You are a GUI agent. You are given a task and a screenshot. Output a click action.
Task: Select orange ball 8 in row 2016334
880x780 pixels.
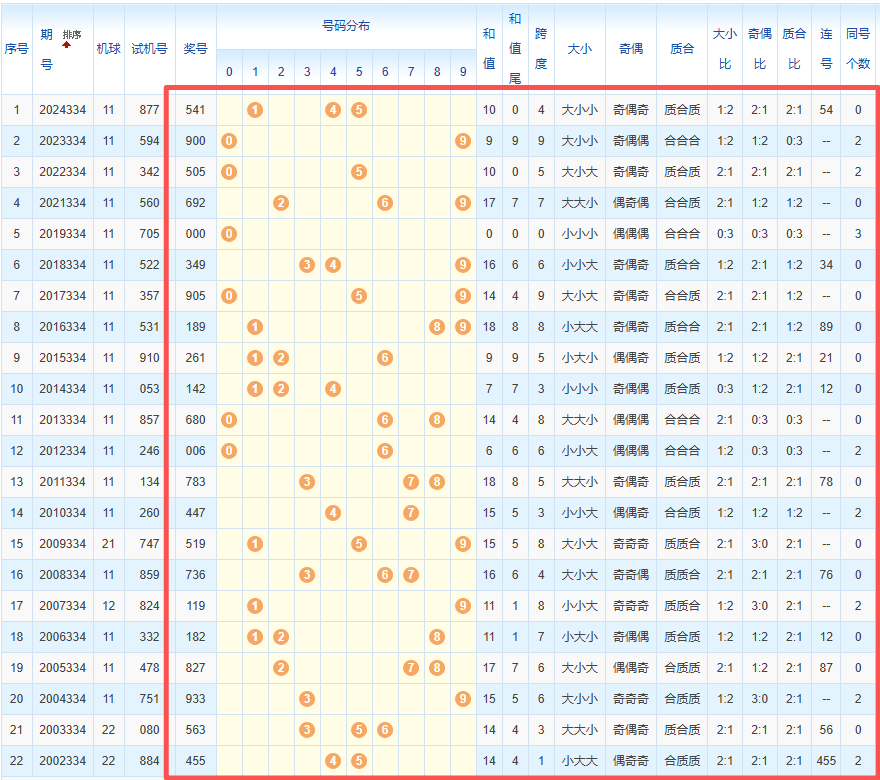[437, 327]
